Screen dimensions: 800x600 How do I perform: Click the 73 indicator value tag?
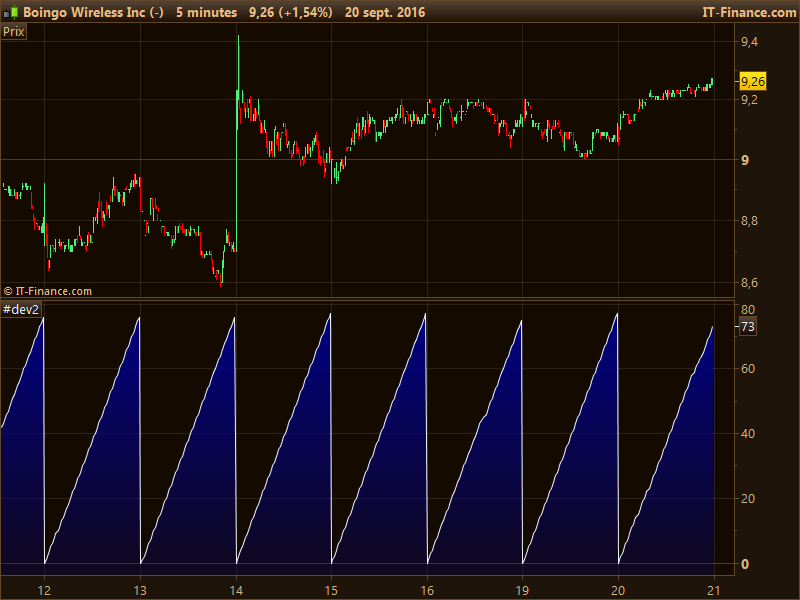click(748, 327)
